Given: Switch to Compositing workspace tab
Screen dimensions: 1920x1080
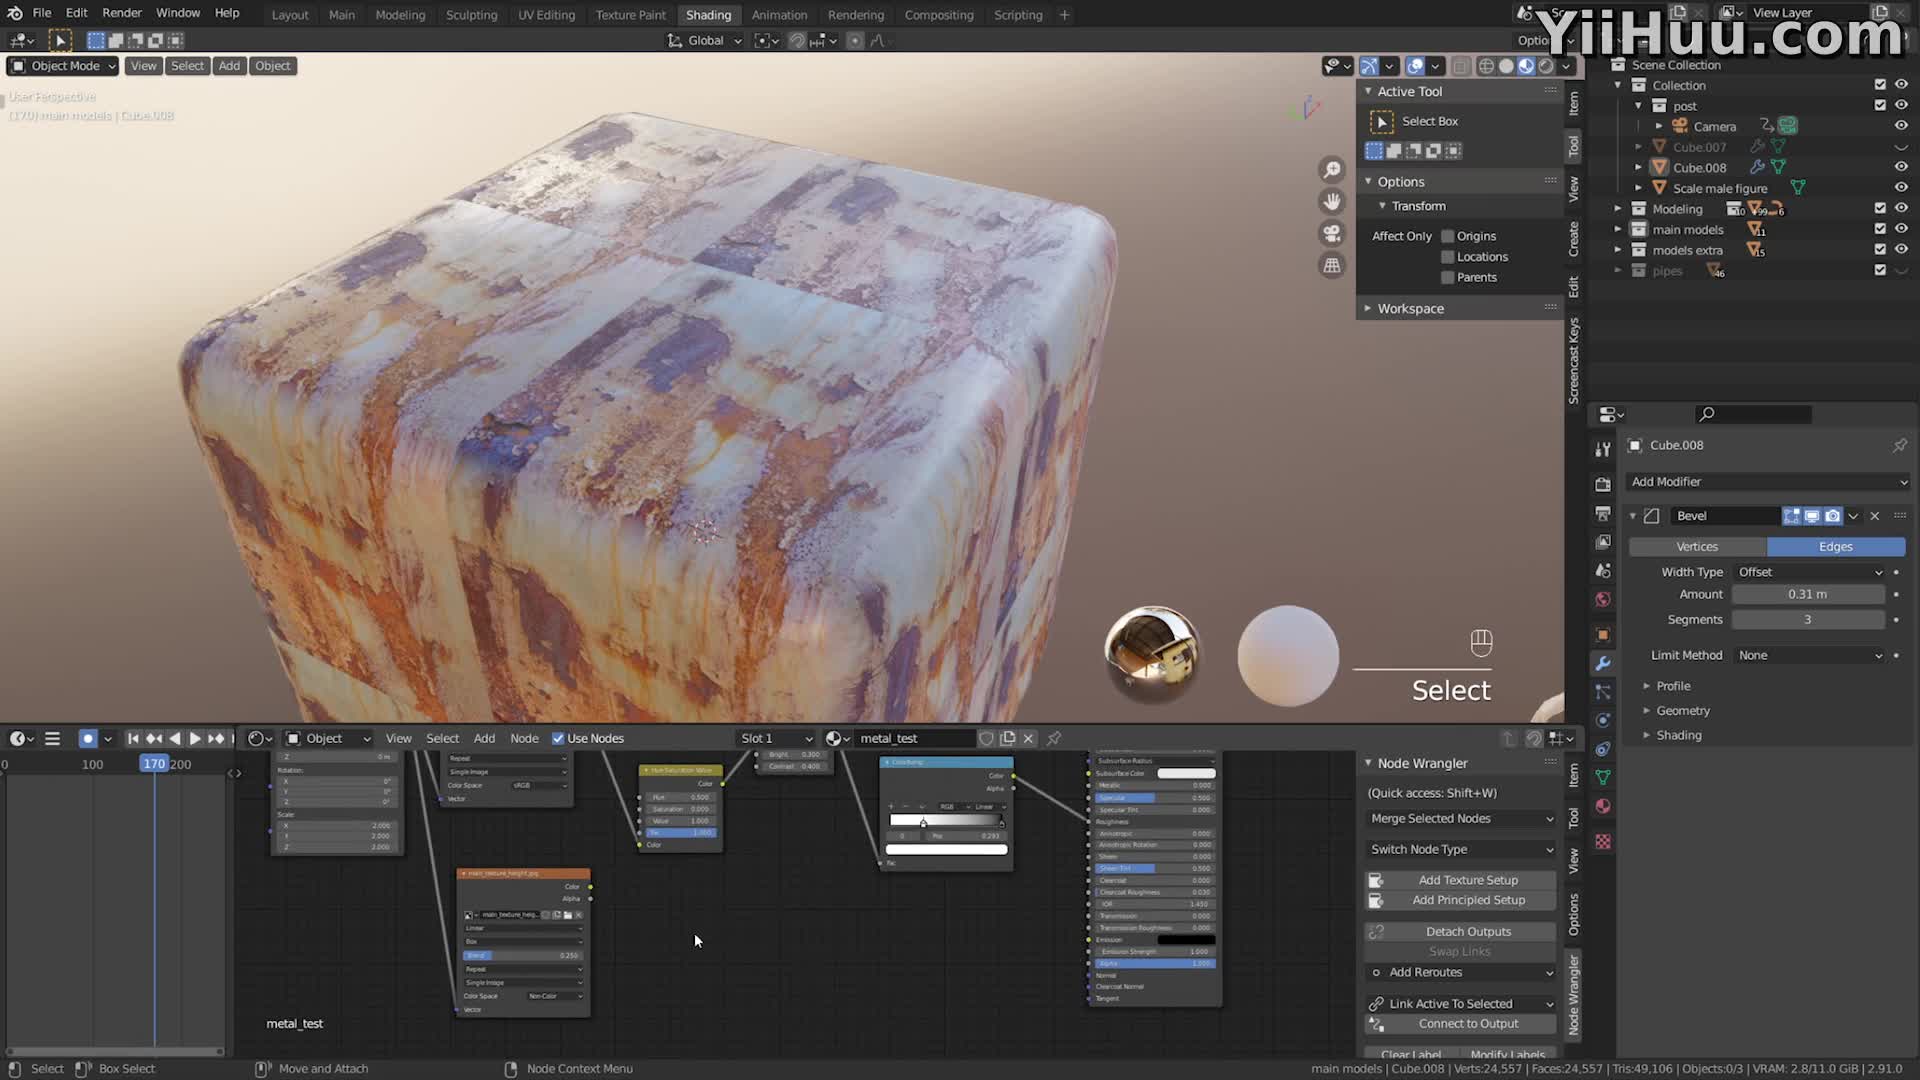Looking at the screenshot, I should click(x=938, y=15).
